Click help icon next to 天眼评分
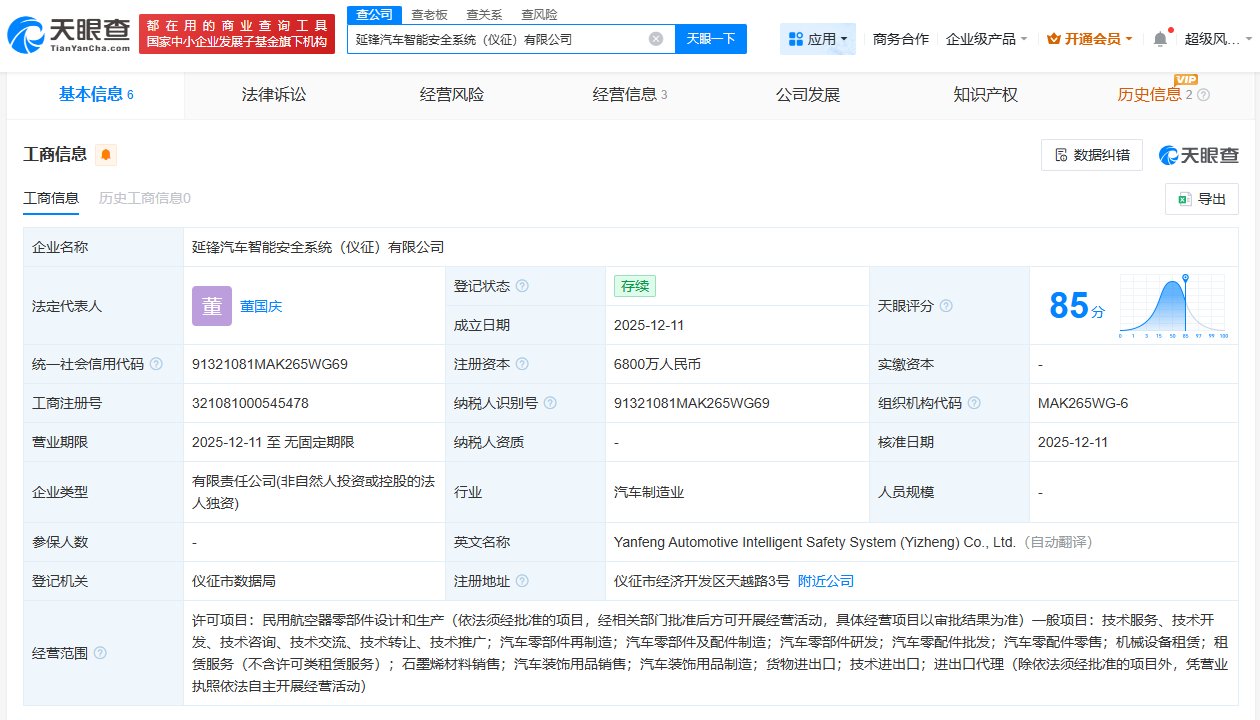 (946, 306)
